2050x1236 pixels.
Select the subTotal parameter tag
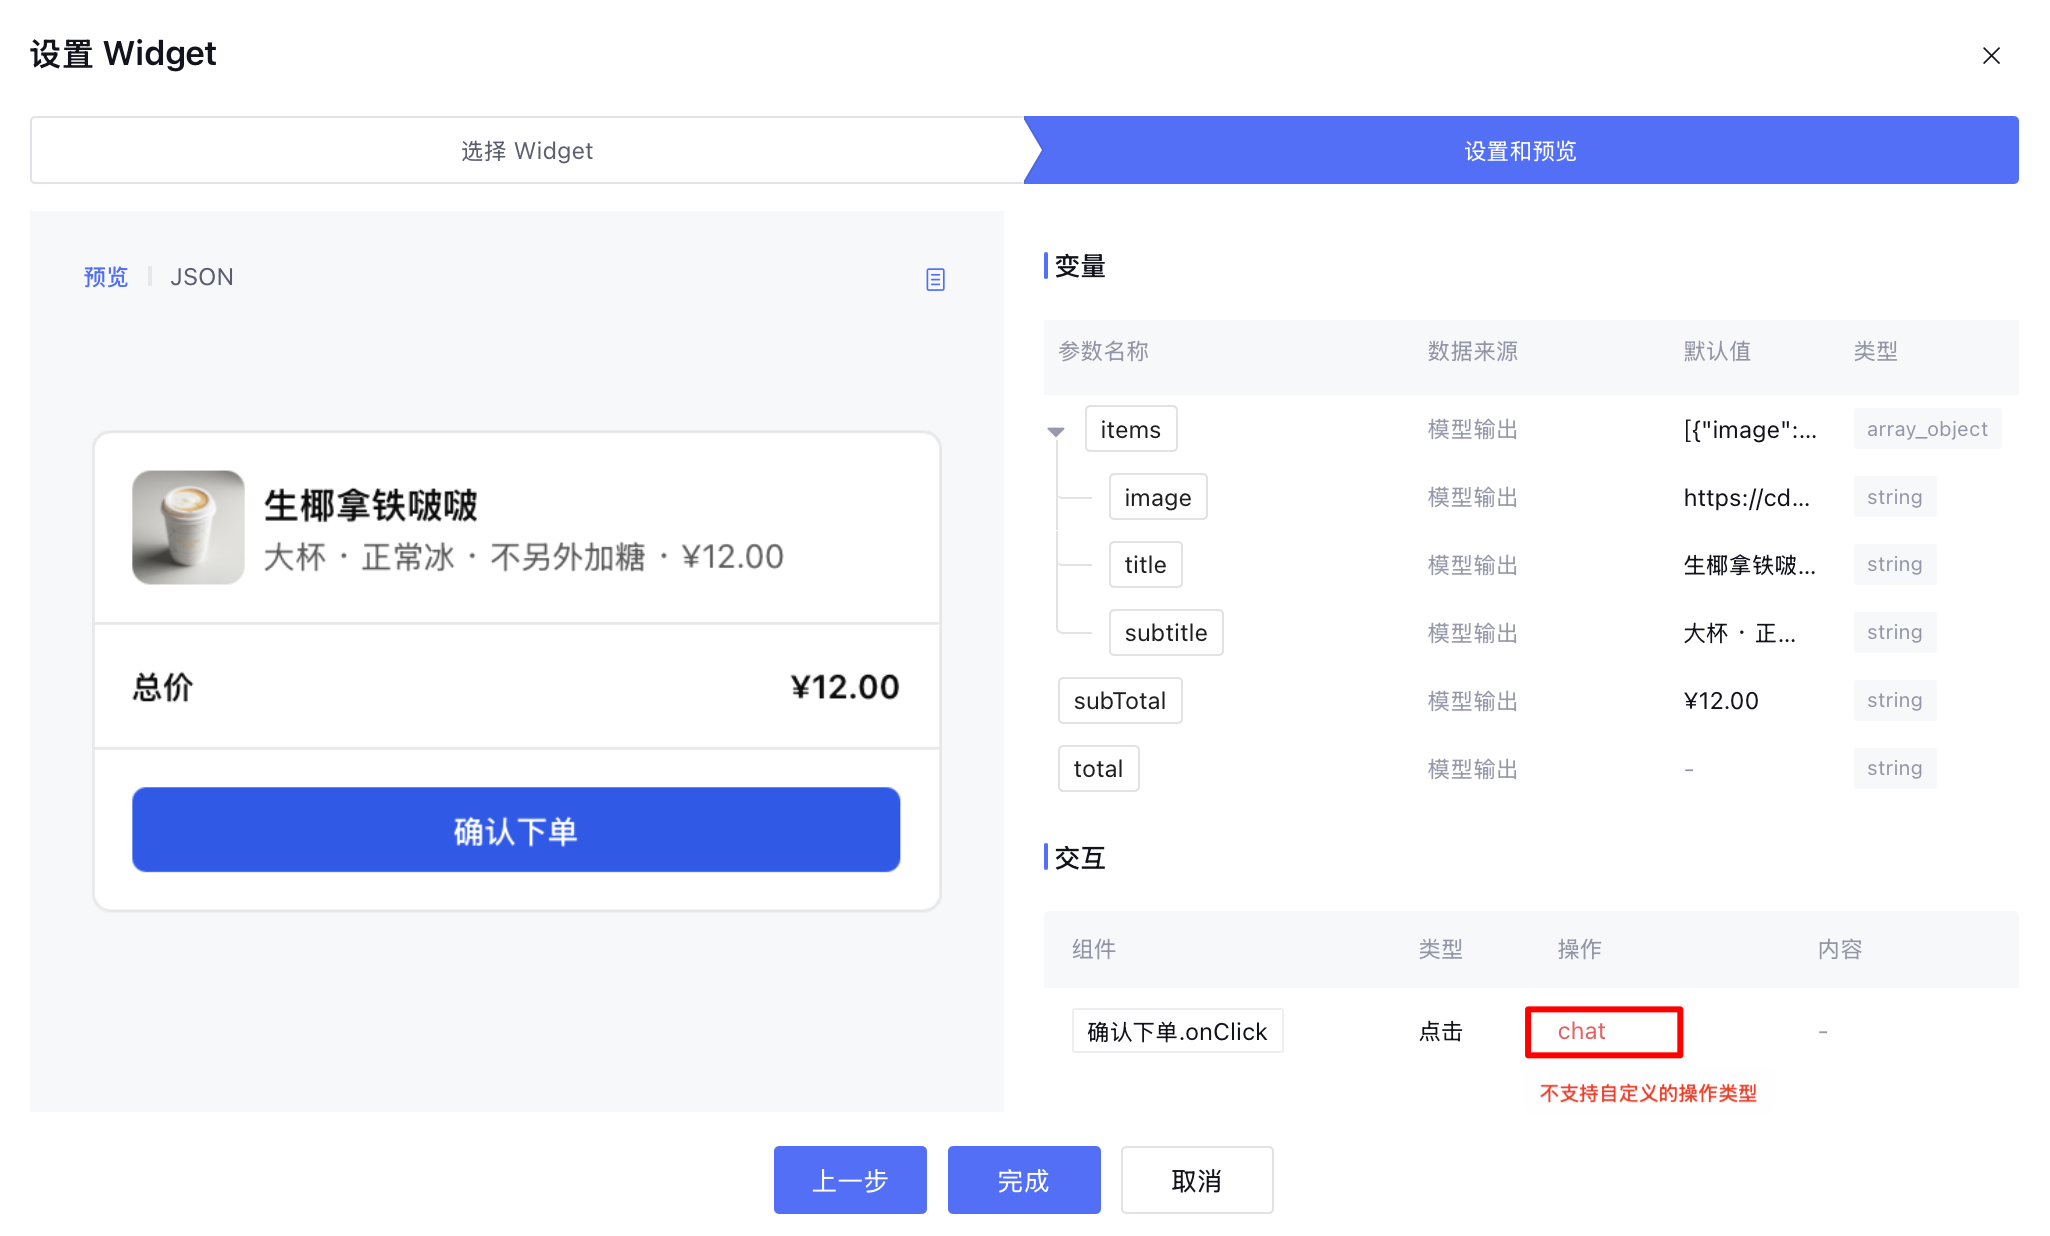pos(1119,700)
